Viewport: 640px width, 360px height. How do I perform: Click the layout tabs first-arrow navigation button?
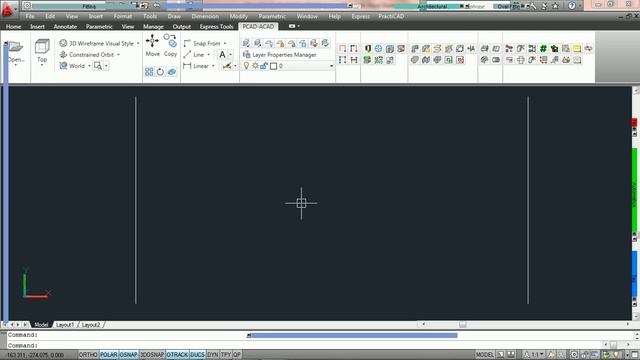pos(5,324)
